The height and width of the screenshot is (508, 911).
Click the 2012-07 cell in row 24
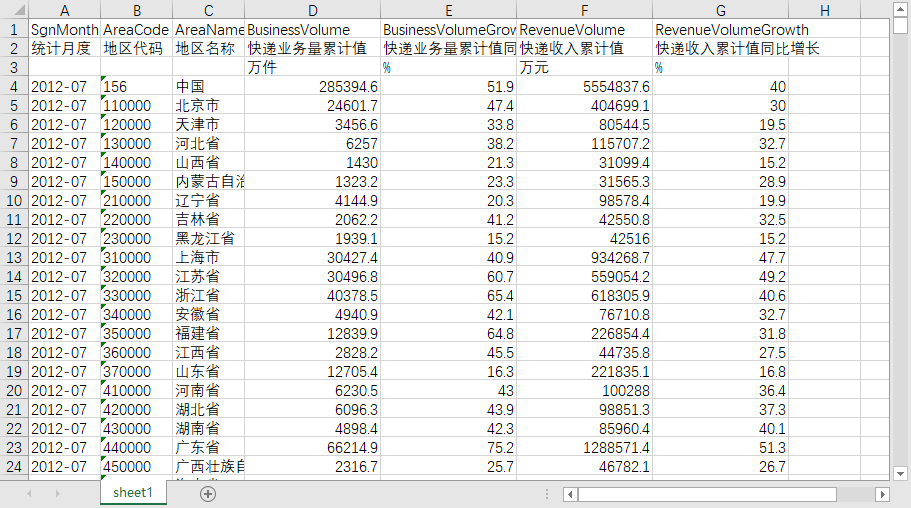[x=64, y=466]
